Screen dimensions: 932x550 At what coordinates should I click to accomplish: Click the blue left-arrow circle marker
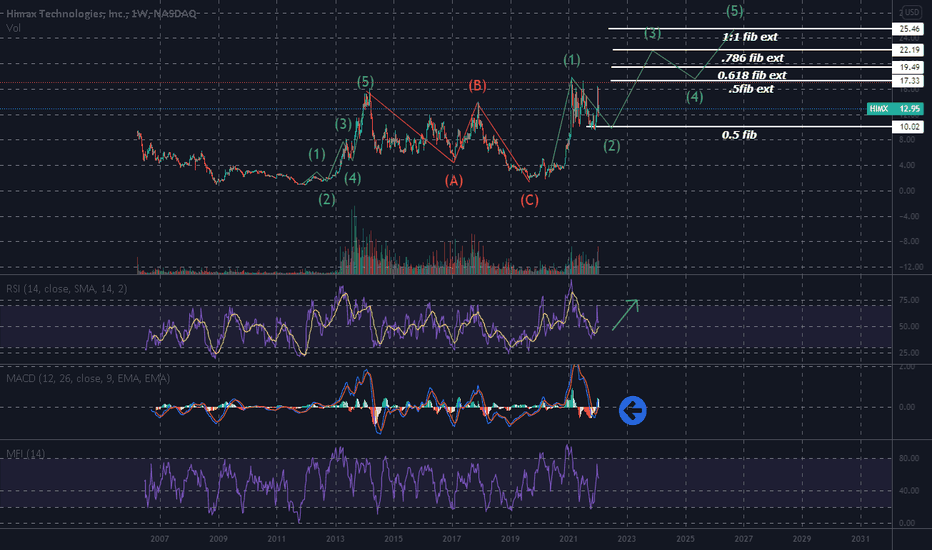(632, 410)
